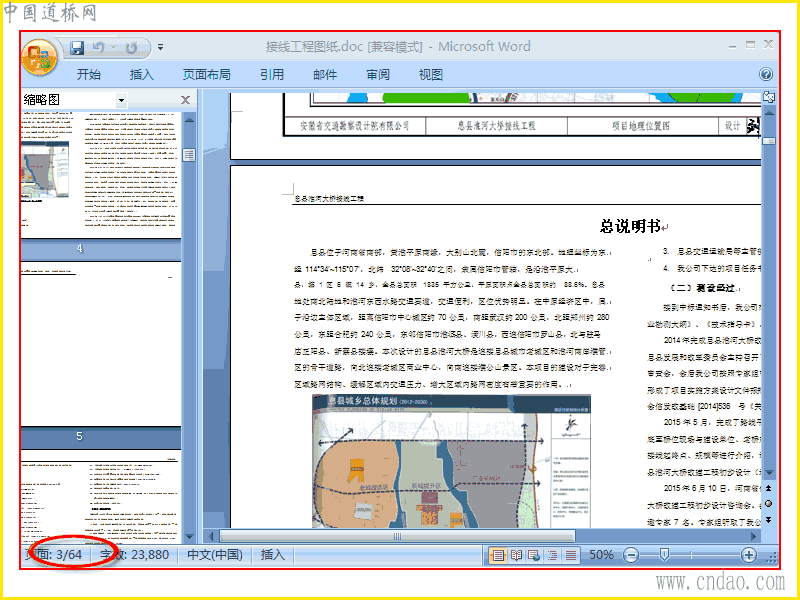The image size is (800, 600).
Task: Switch to the 插入 ribbon tab
Action: 141,75
